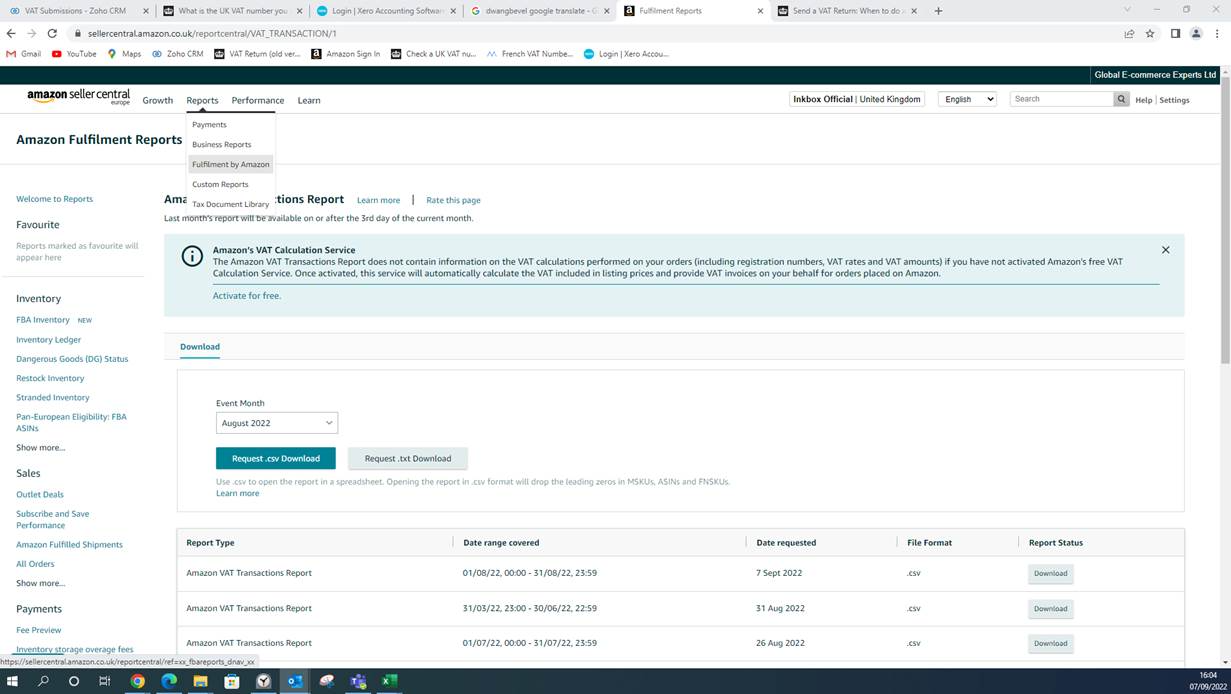The height and width of the screenshot is (694, 1231).
Task: Open the Zoho CRM bookmark
Action: [177, 54]
